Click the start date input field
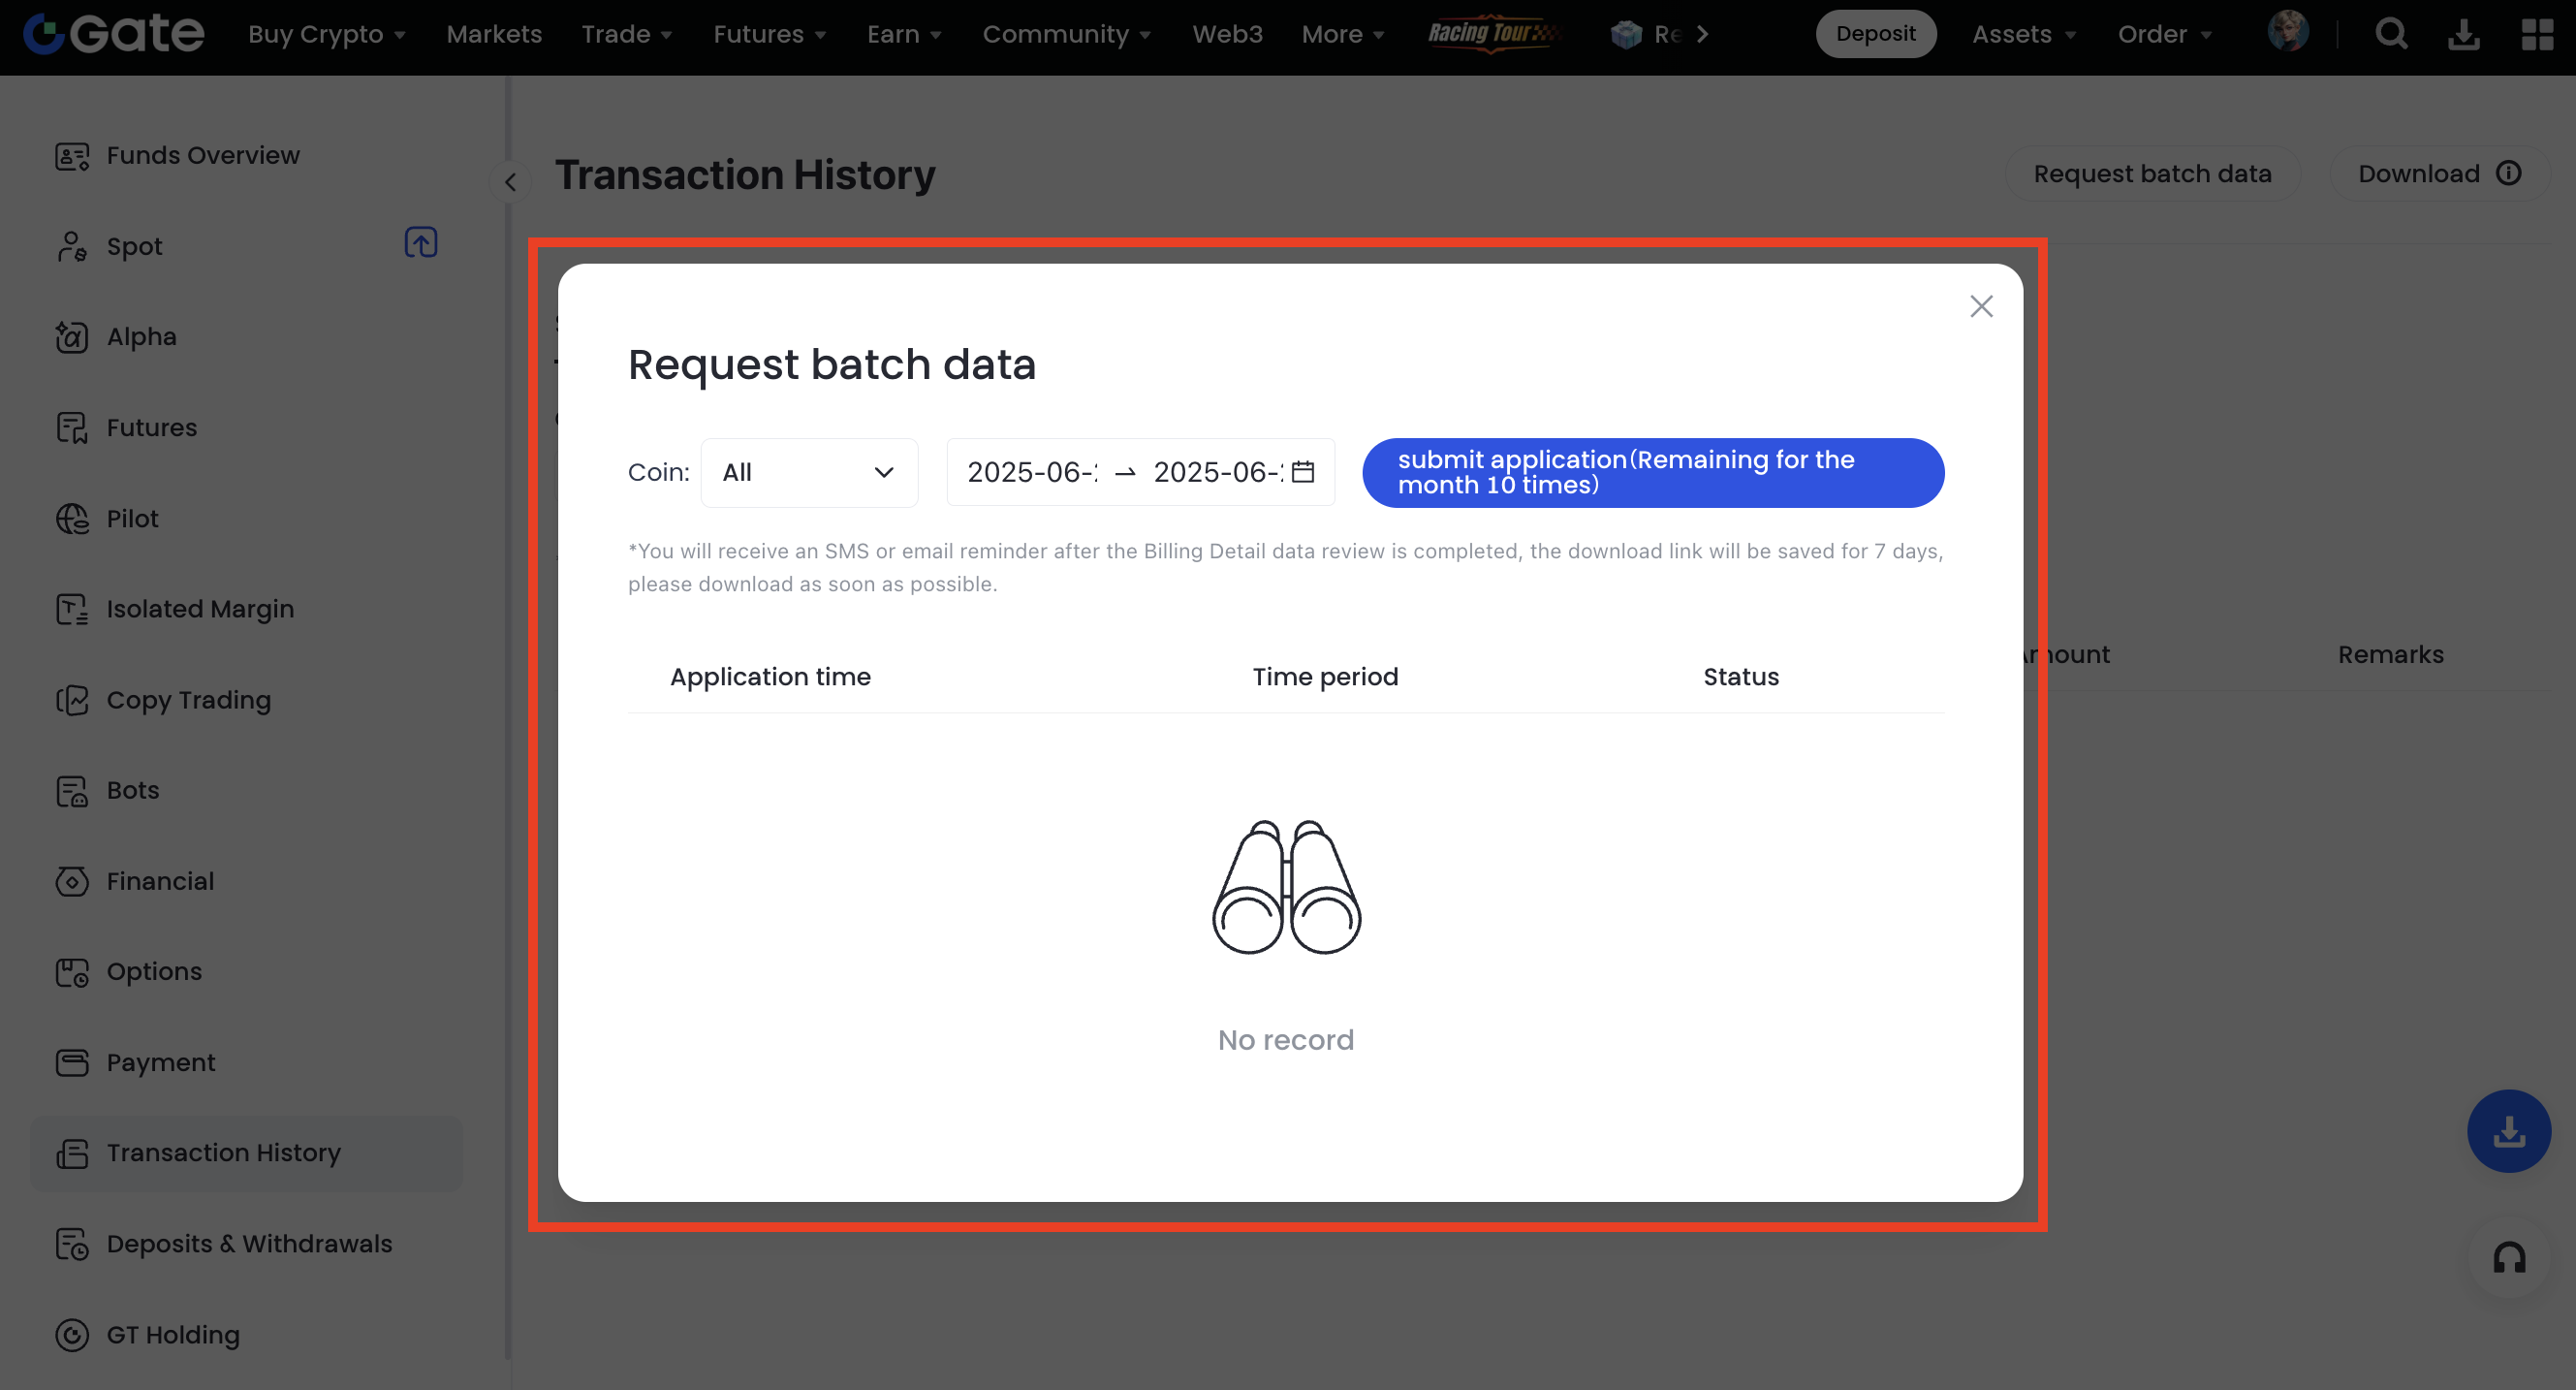 point(1033,472)
